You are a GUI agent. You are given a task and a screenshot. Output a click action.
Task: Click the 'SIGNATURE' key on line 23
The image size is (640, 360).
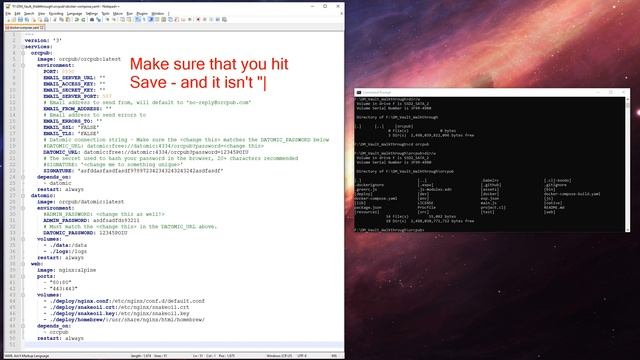pyautogui.click(x=59, y=171)
